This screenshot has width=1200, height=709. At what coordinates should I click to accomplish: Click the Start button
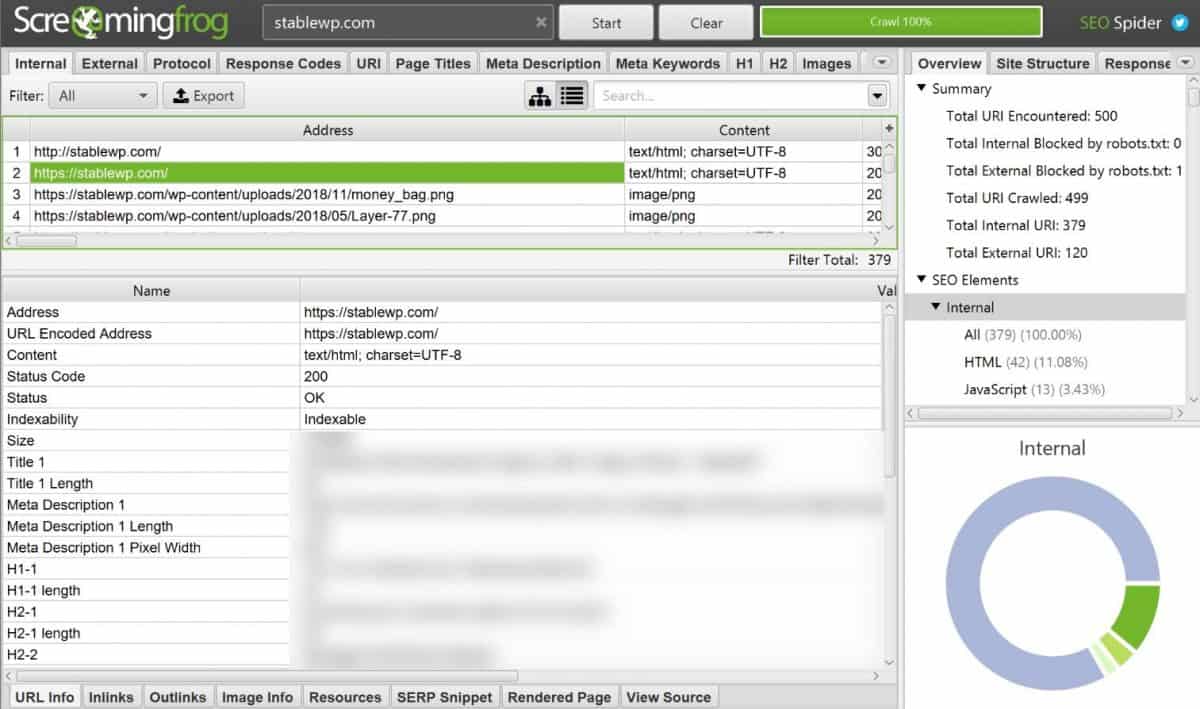click(606, 23)
